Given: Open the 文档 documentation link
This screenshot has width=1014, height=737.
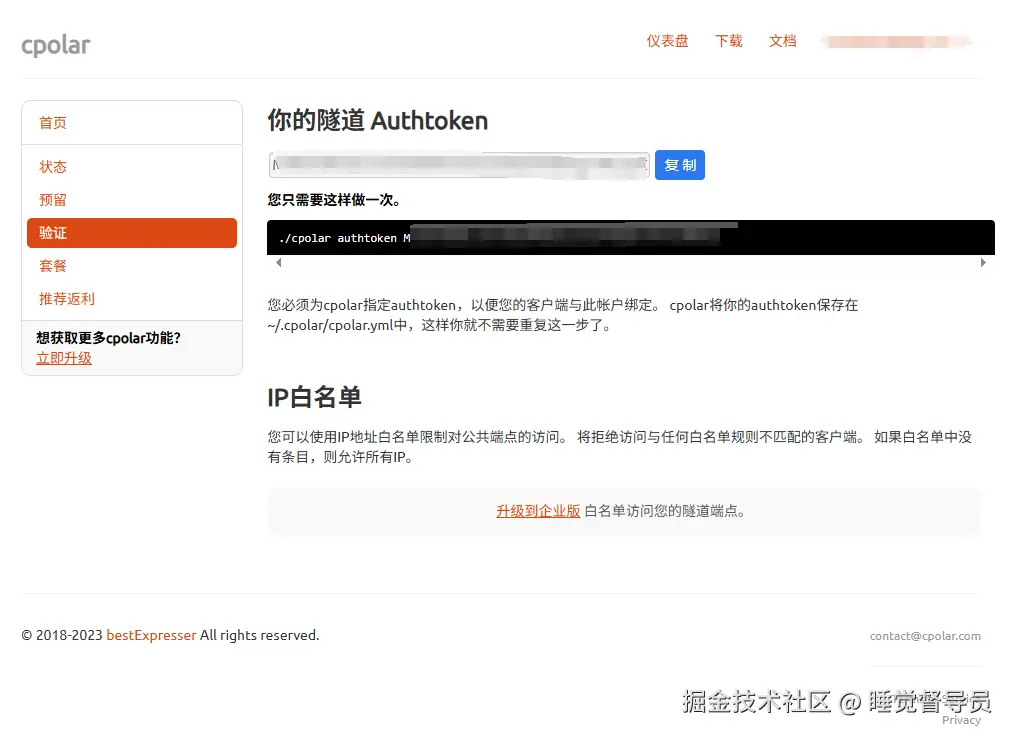Looking at the screenshot, I should click(x=782, y=41).
